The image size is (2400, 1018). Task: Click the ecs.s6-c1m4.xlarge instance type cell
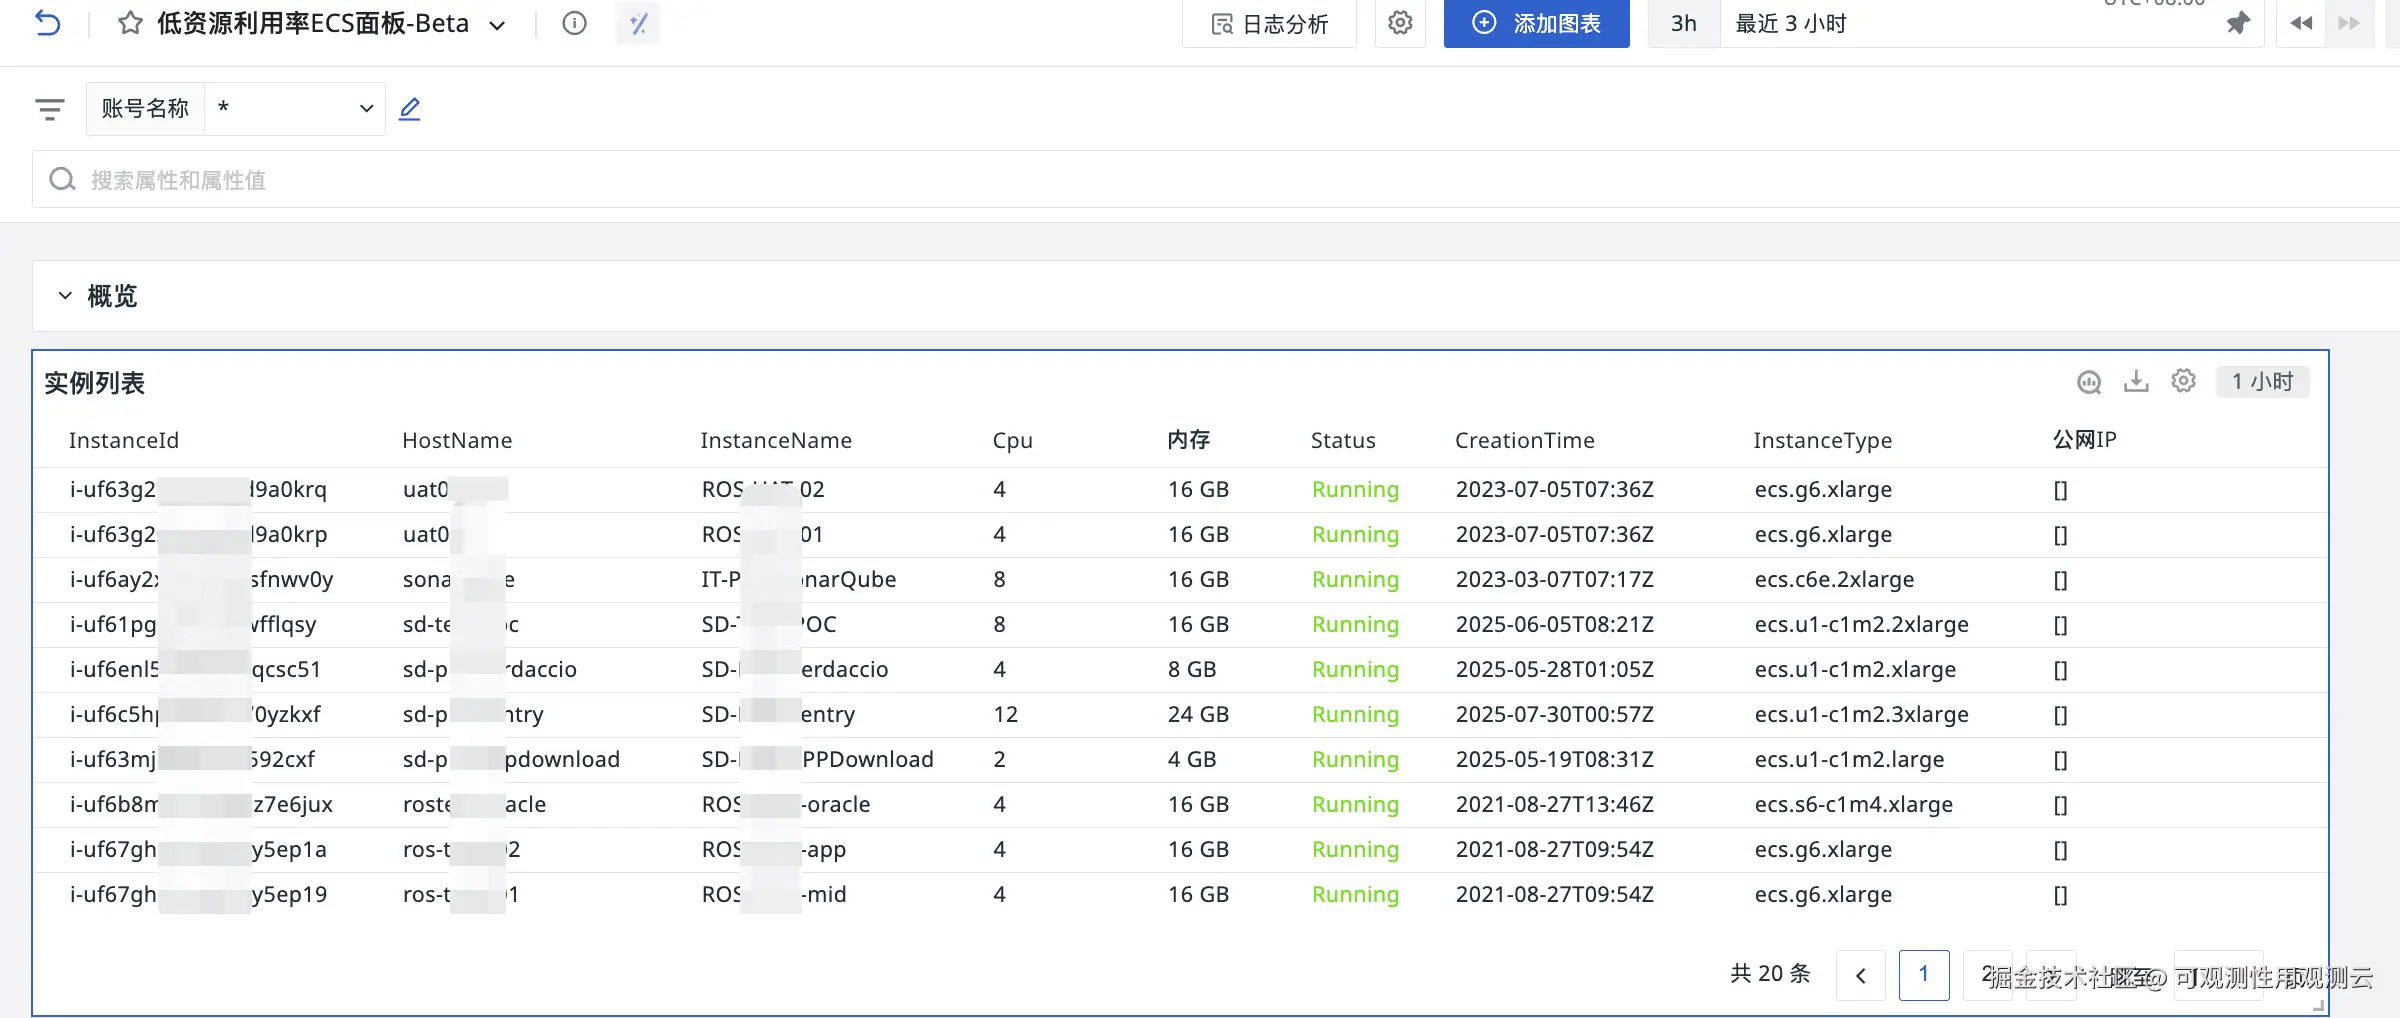(x=1853, y=805)
